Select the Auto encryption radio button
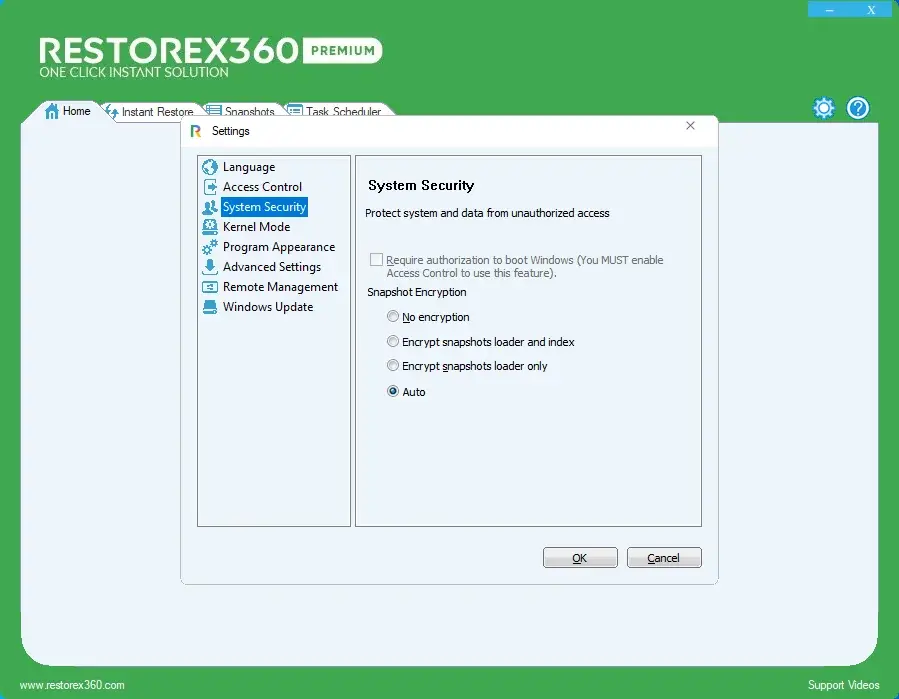The width and height of the screenshot is (899, 699). (393, 392)
